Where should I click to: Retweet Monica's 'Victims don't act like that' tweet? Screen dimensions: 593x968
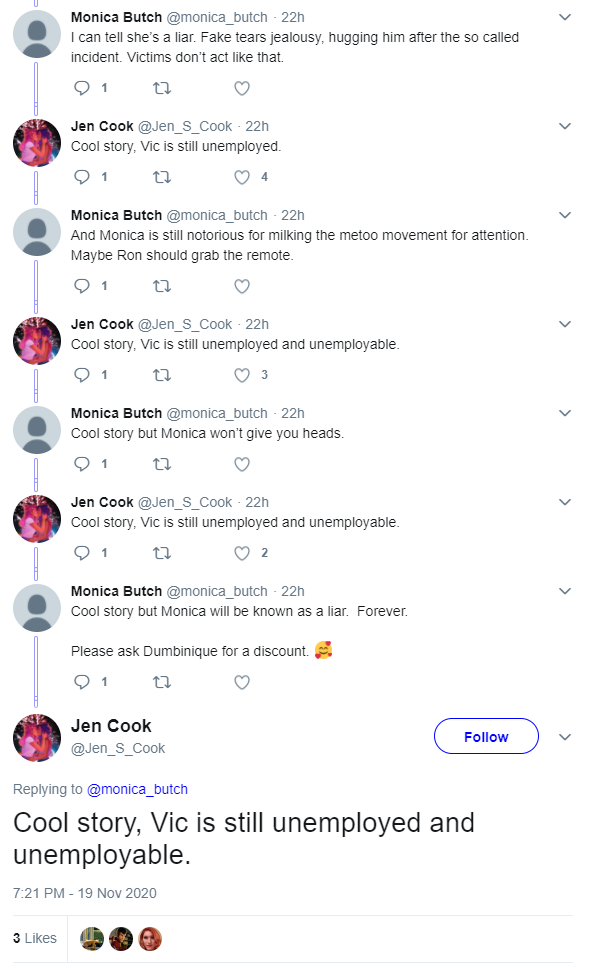pyautogui.click(x=162, y=88)
